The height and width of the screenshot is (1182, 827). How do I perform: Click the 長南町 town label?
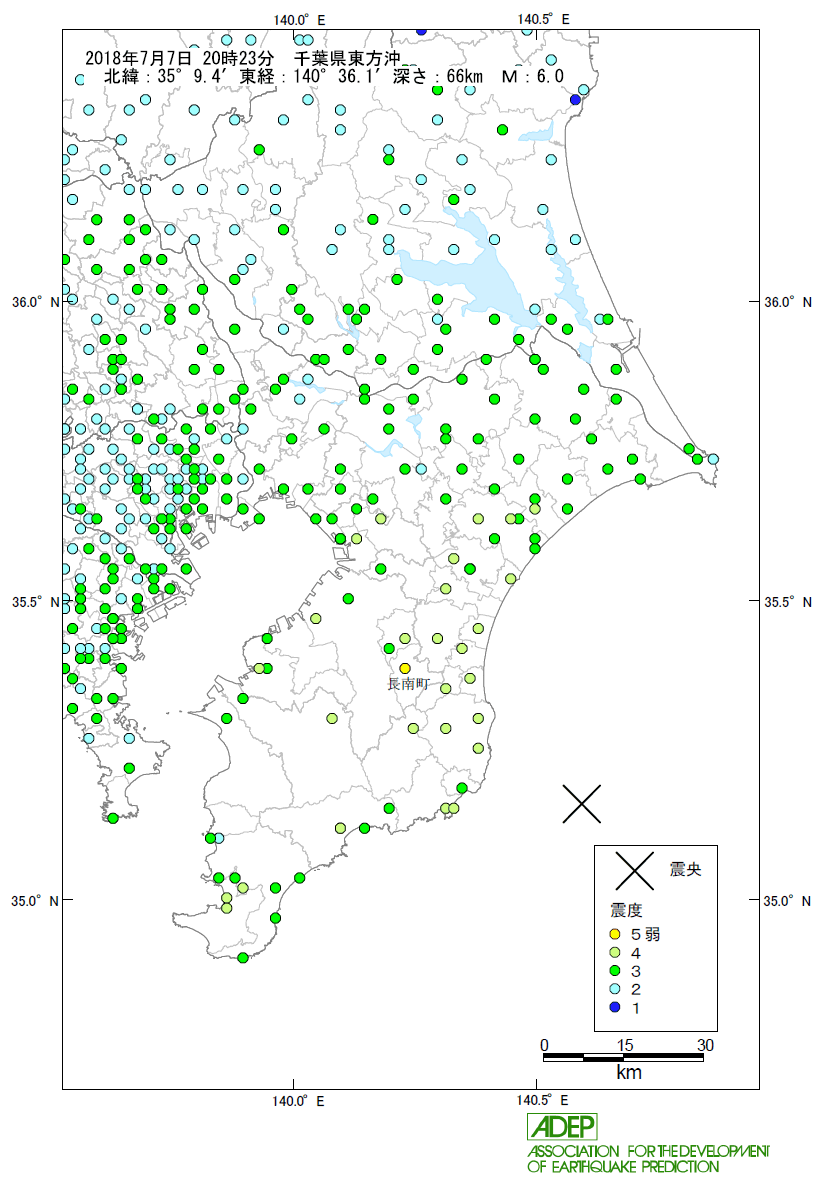point(408,685)
